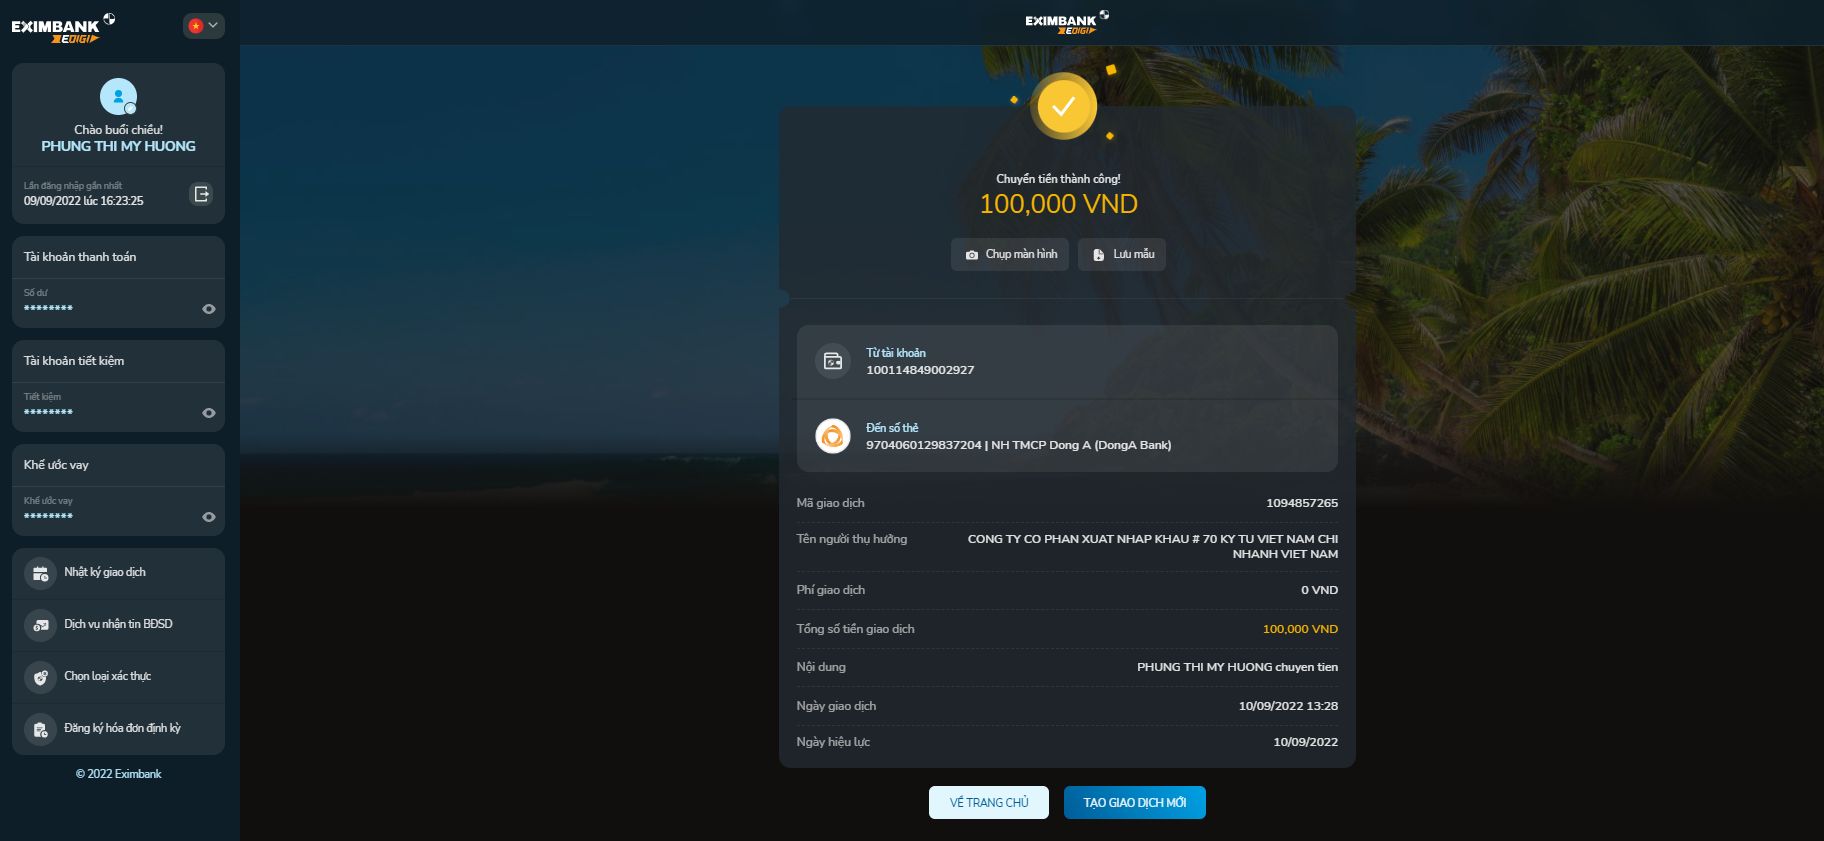Image resolution: width=1824 pixels, height=841 pixels.
Task: Expand the Tài khoản thanh toán section
Action: point(118,257)
